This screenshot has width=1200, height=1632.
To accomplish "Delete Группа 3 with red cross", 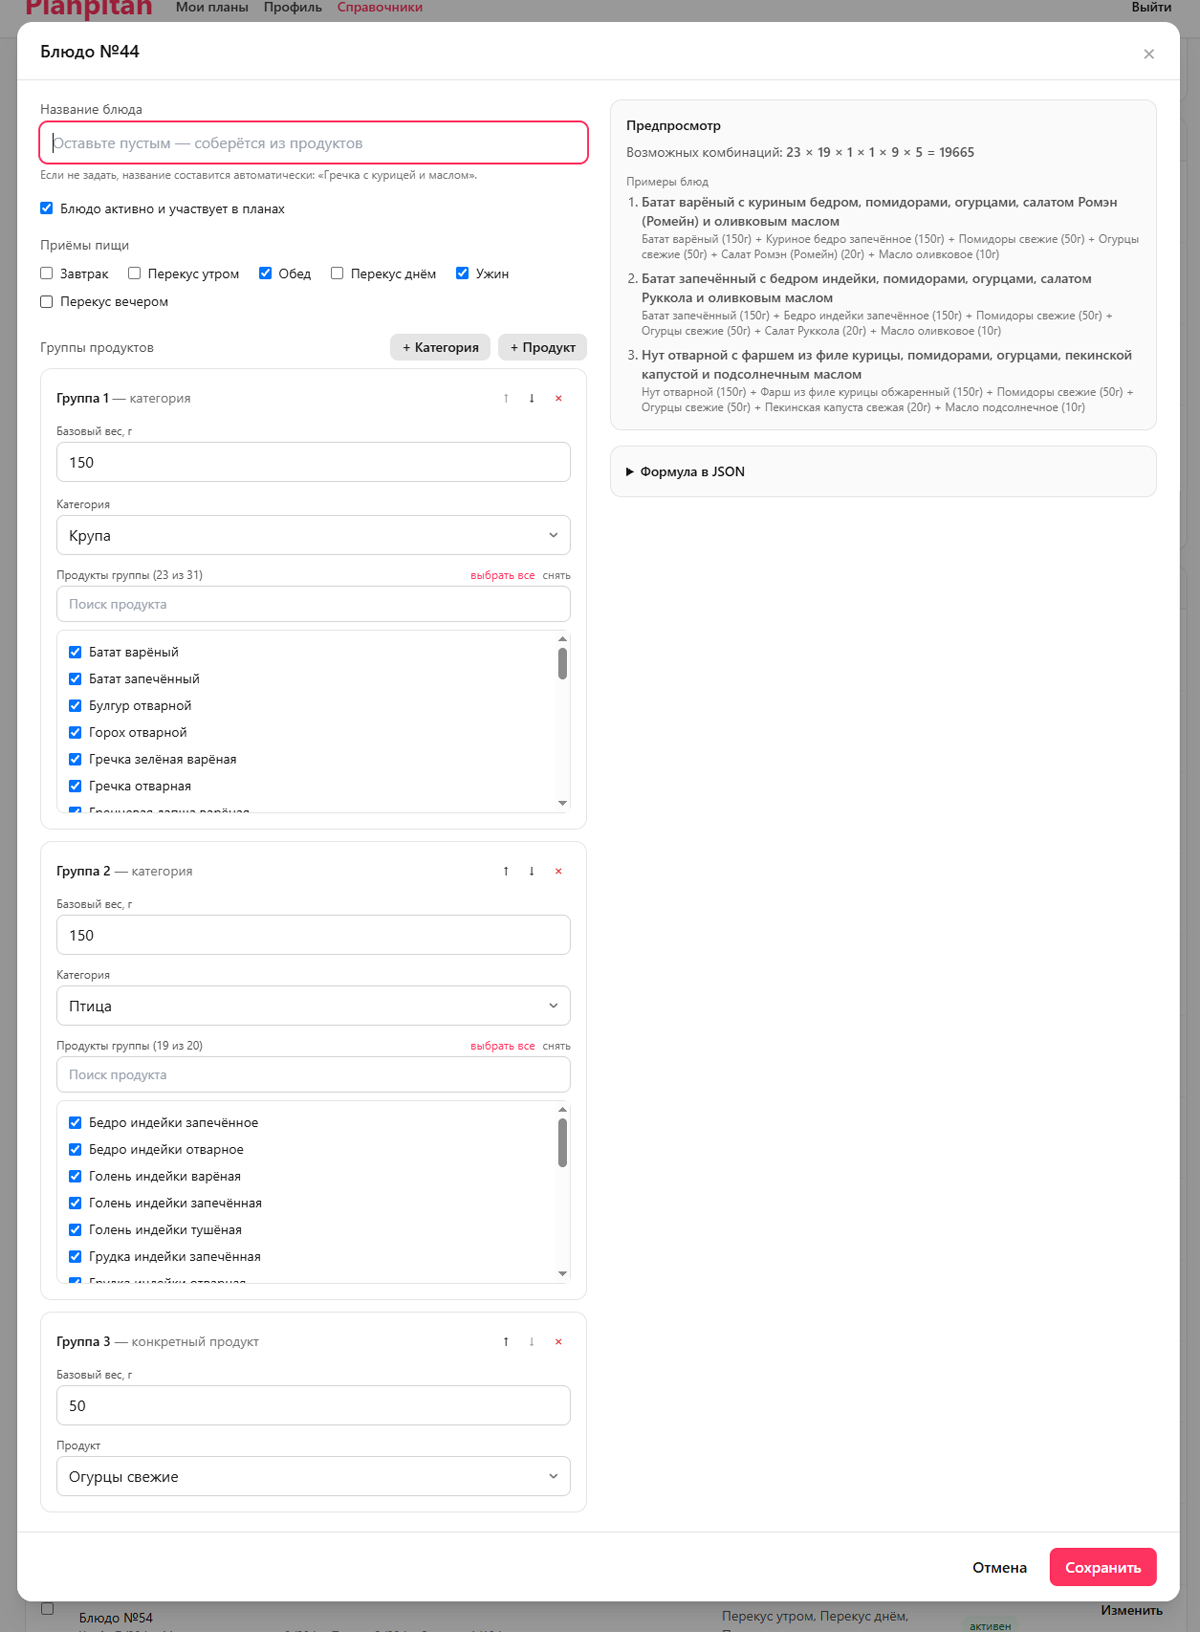I will 558,1342.
